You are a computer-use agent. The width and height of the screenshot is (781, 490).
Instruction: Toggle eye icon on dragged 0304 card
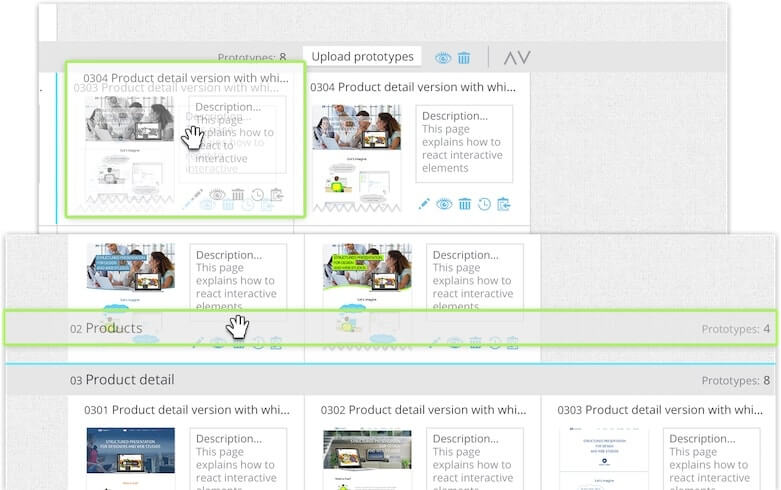coord(217,195)
